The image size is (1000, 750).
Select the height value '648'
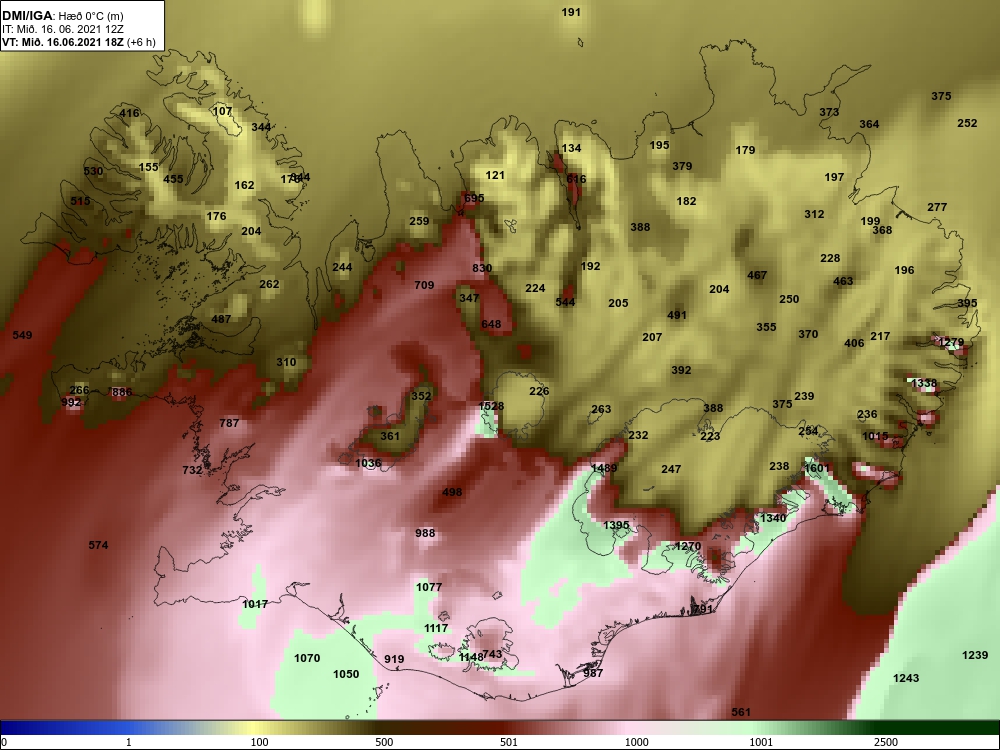tap(491, 324)
